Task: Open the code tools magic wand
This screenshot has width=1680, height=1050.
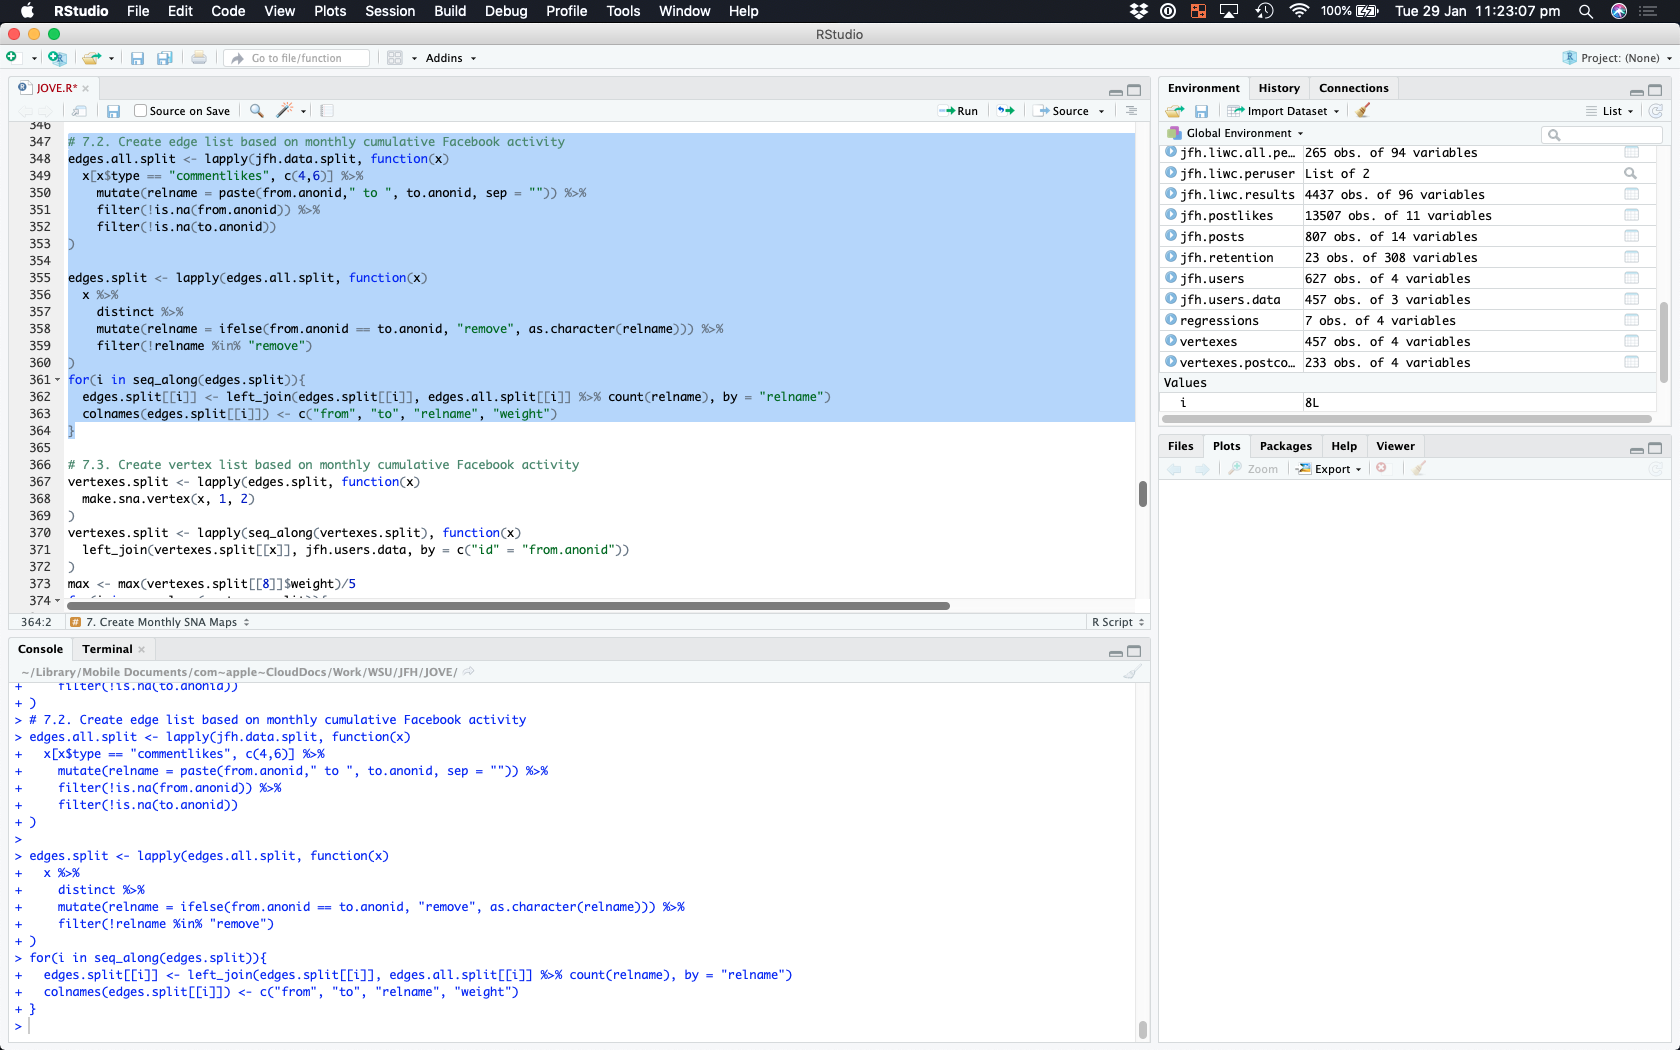Action: click(285, 111)
